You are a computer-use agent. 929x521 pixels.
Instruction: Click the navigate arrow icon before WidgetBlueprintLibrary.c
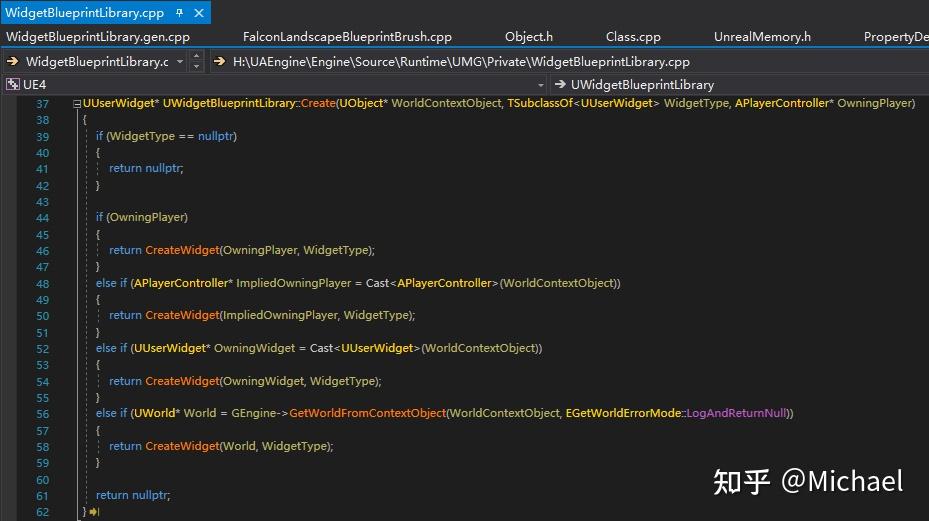click(x=12, y=61)
